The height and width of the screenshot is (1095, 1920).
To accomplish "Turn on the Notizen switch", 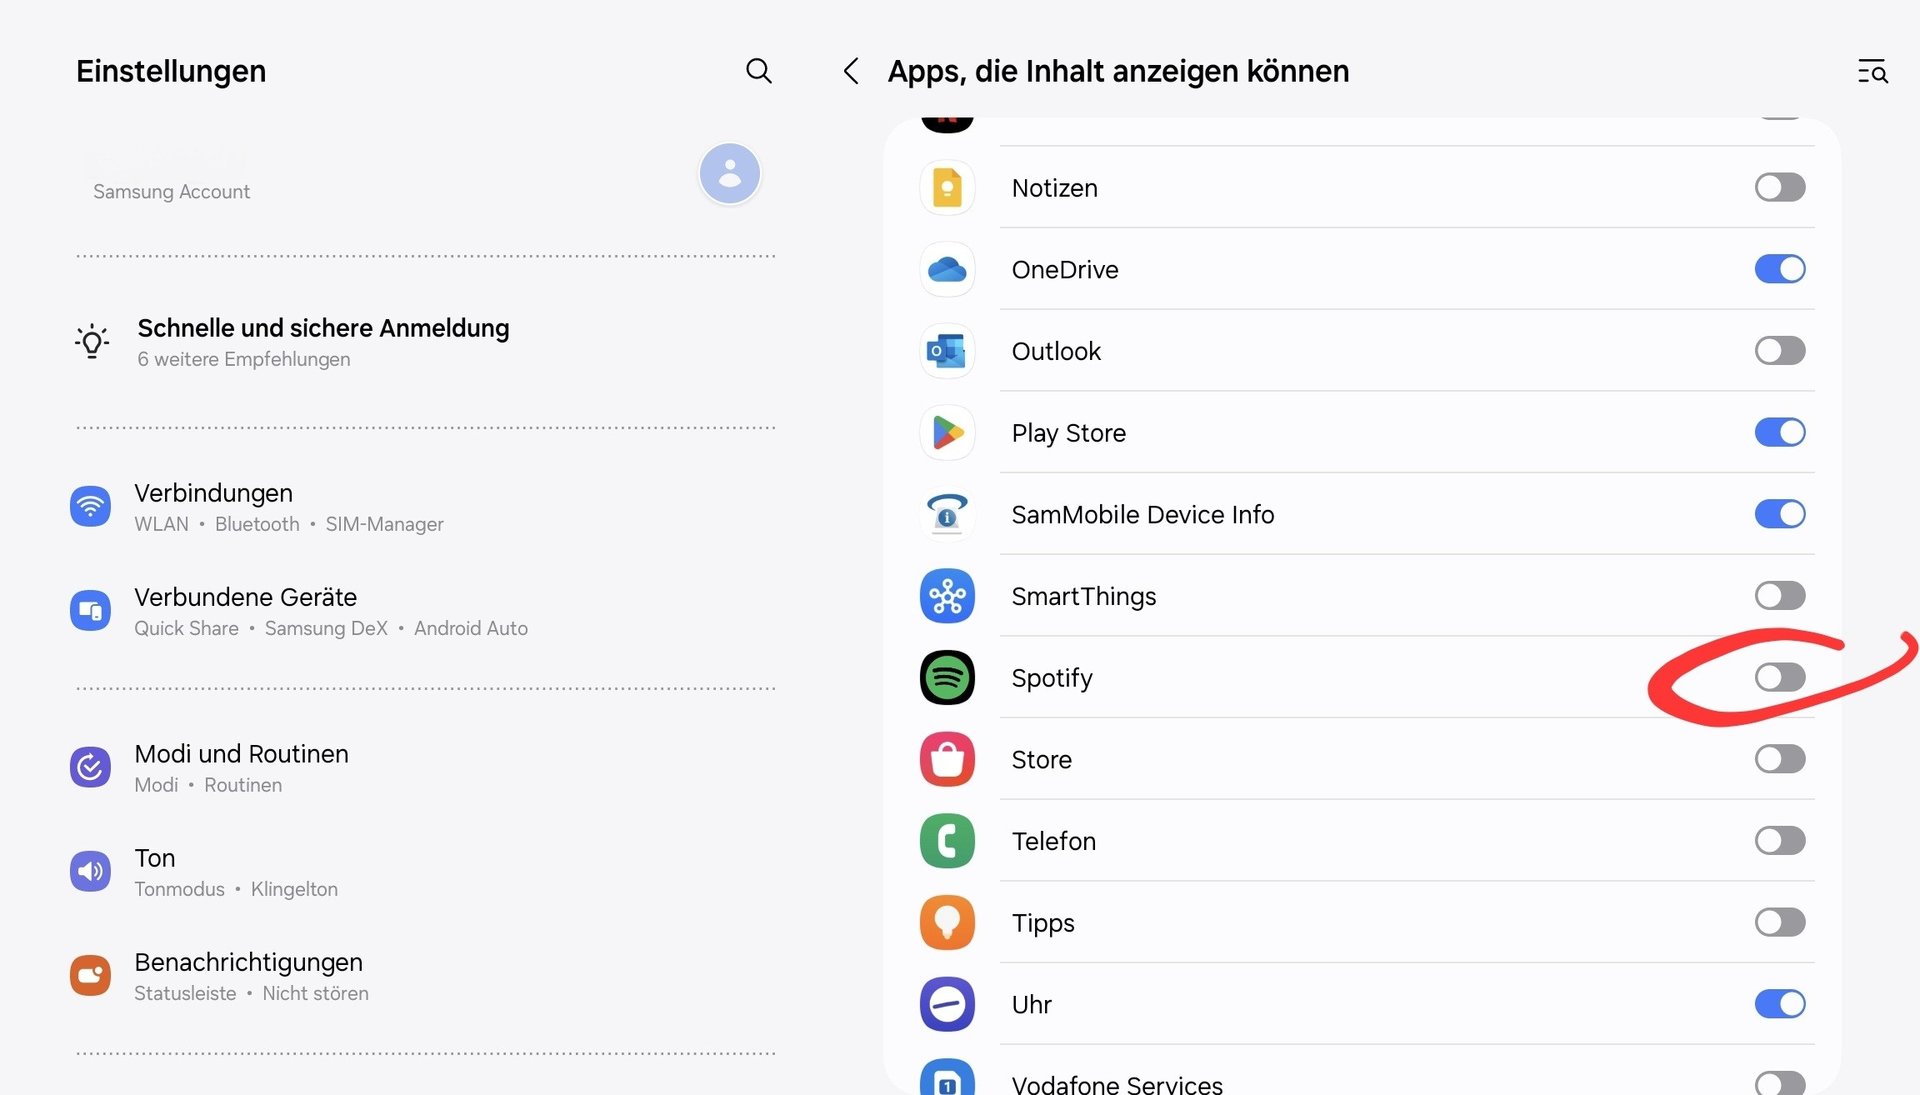I will (x=1779, y=187).
